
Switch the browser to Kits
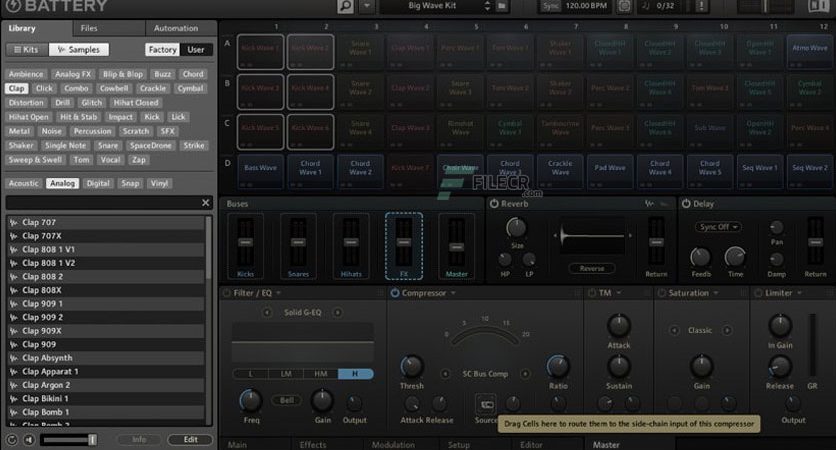(x=27, y=50)
